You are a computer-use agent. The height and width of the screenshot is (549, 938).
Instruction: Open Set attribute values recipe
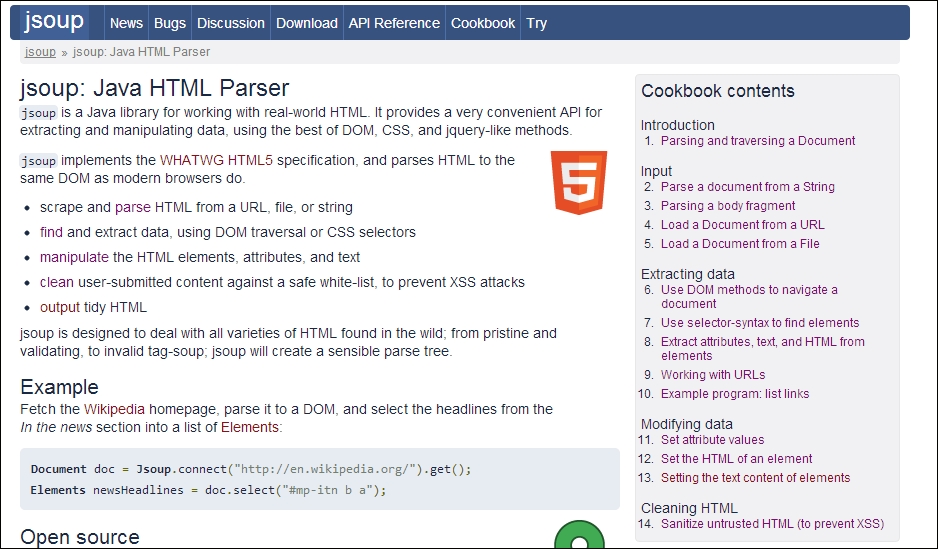tap(712, 440)
